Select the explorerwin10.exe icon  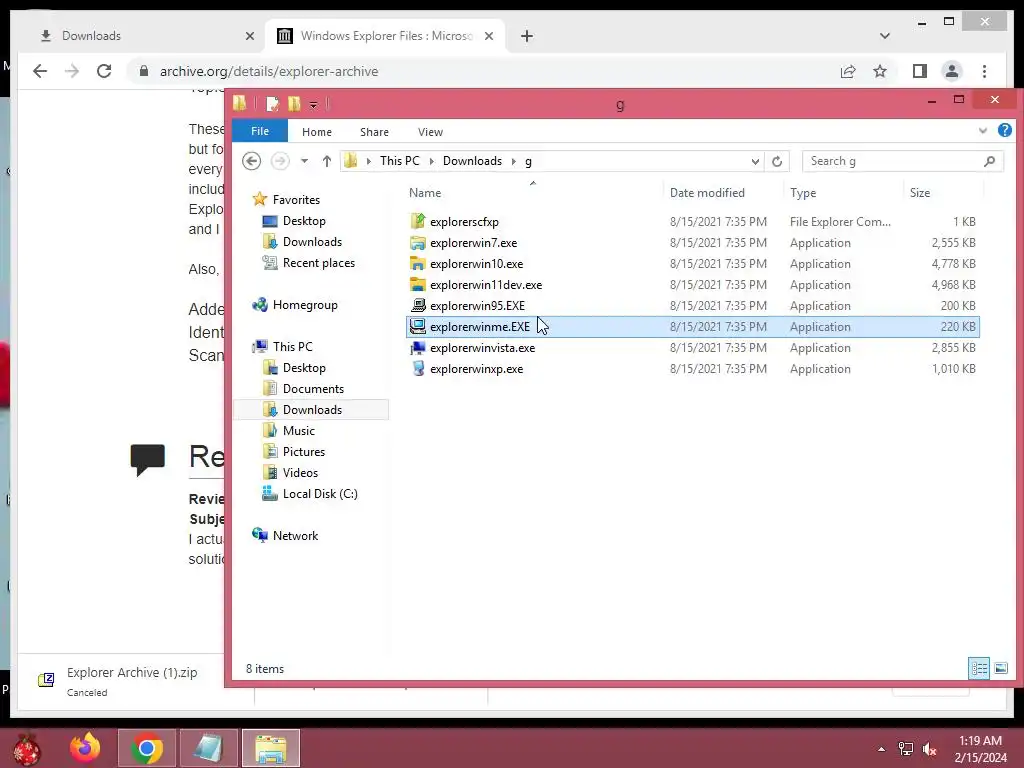pyautogui.click(x=418, y=264)
